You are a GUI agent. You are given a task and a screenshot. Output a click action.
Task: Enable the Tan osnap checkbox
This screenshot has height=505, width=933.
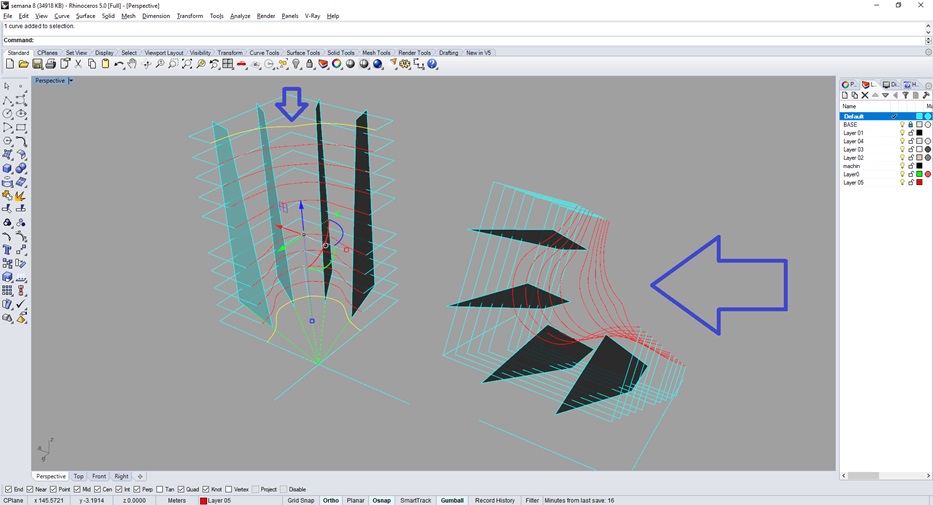159,490
